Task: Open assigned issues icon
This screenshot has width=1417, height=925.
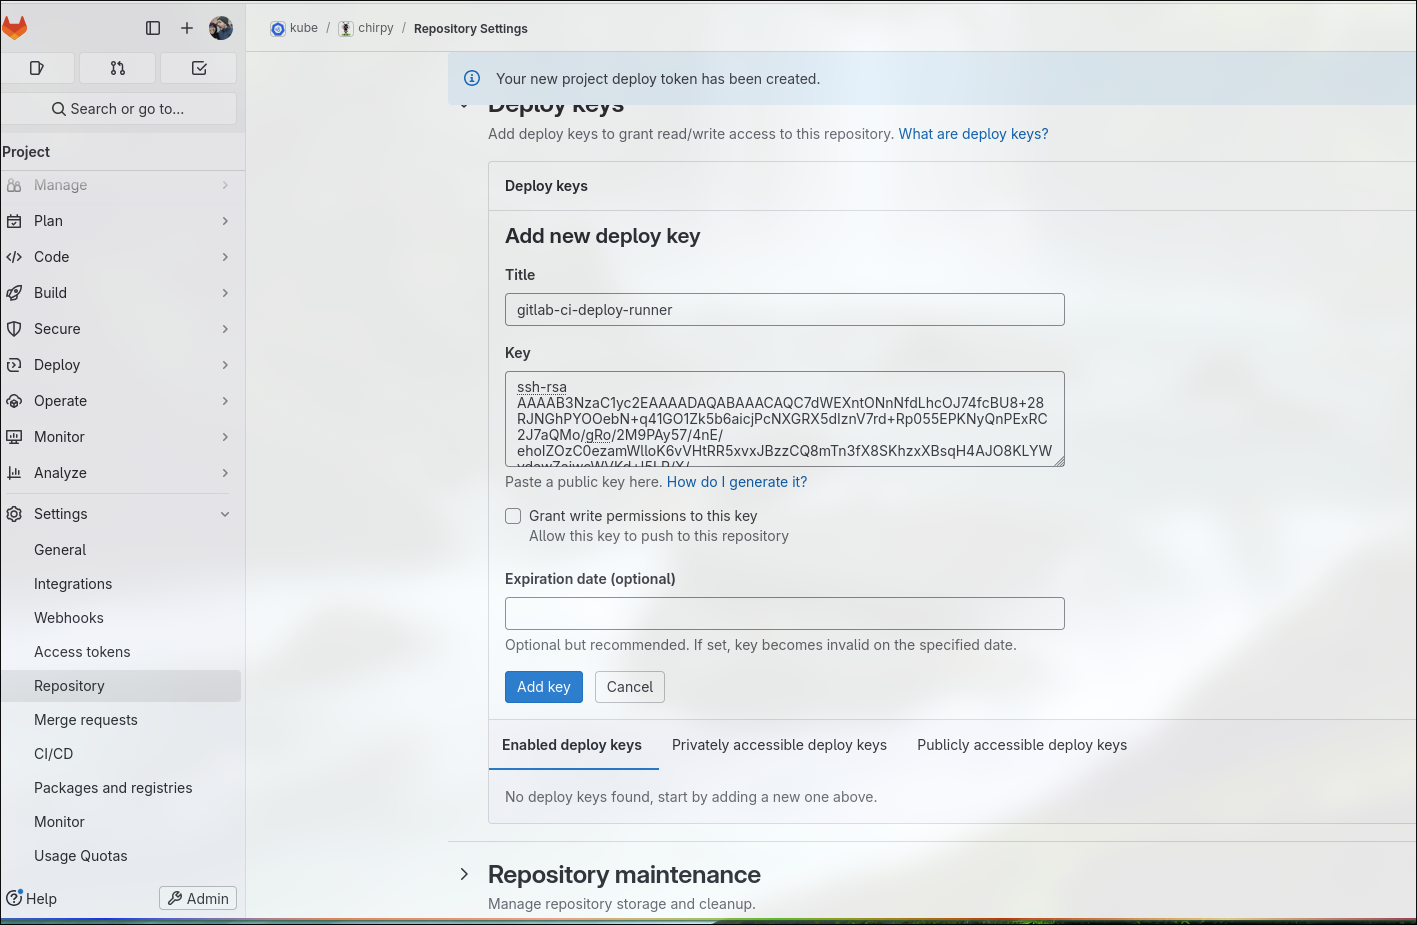Action: [x=38, y=68]
